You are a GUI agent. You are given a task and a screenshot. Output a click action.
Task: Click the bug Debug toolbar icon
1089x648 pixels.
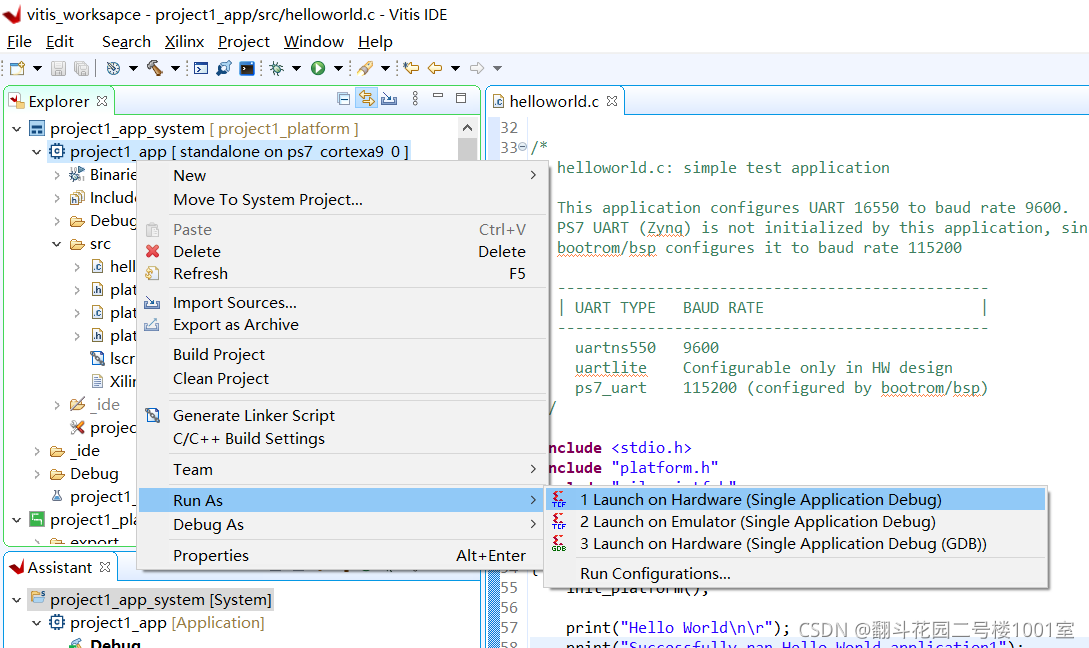[276, 68]
